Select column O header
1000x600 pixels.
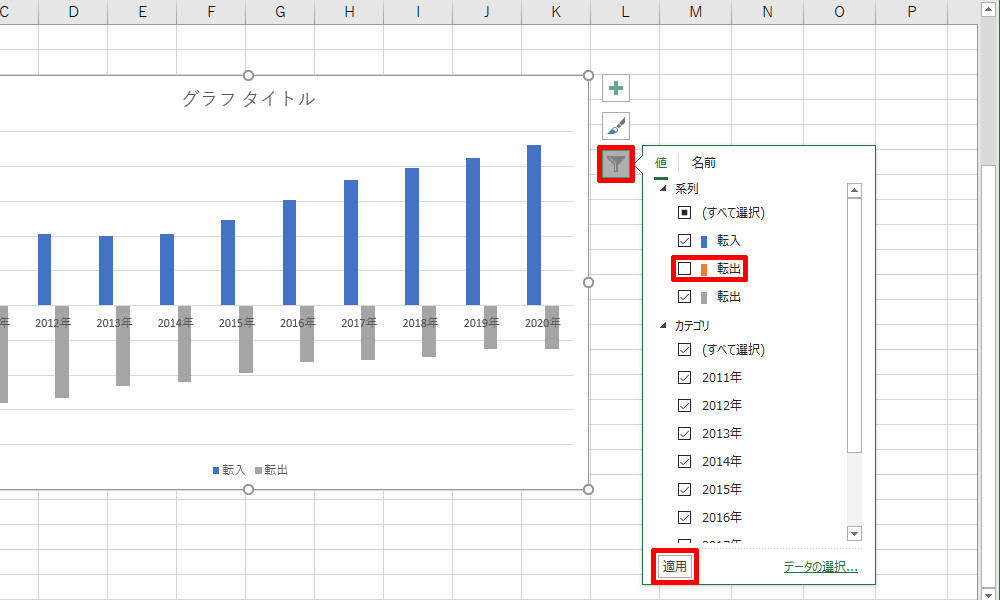[839, 11]
